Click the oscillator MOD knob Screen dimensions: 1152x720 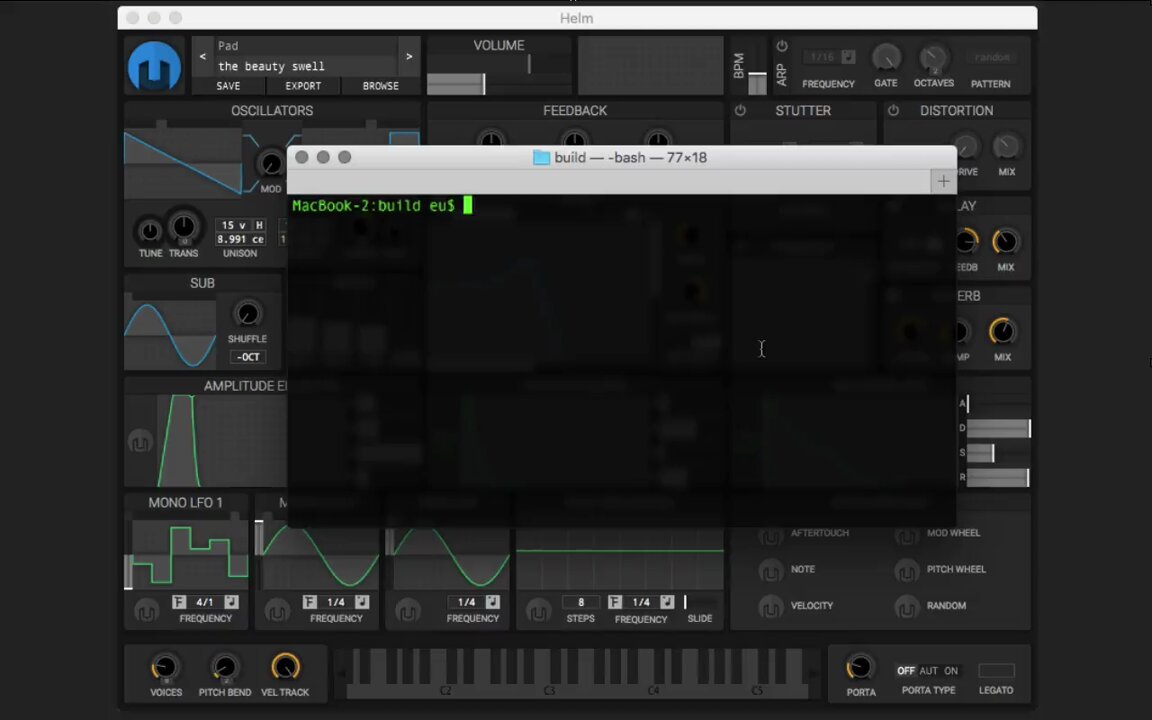pos(271,163)
